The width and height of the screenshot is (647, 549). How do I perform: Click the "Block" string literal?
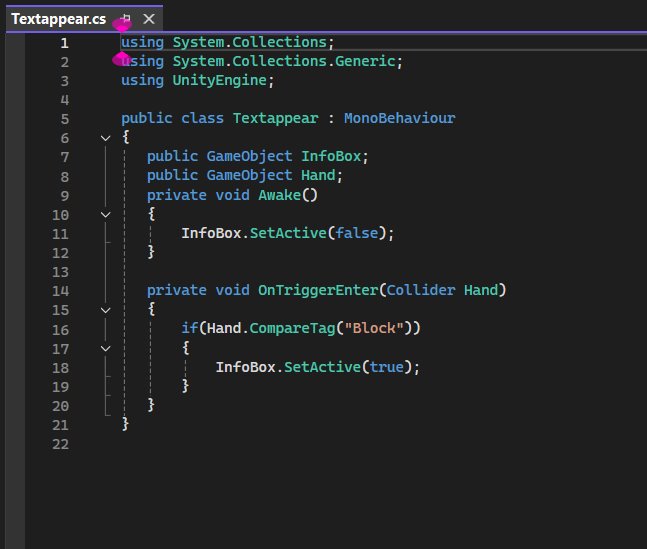(x=370, y=329)
